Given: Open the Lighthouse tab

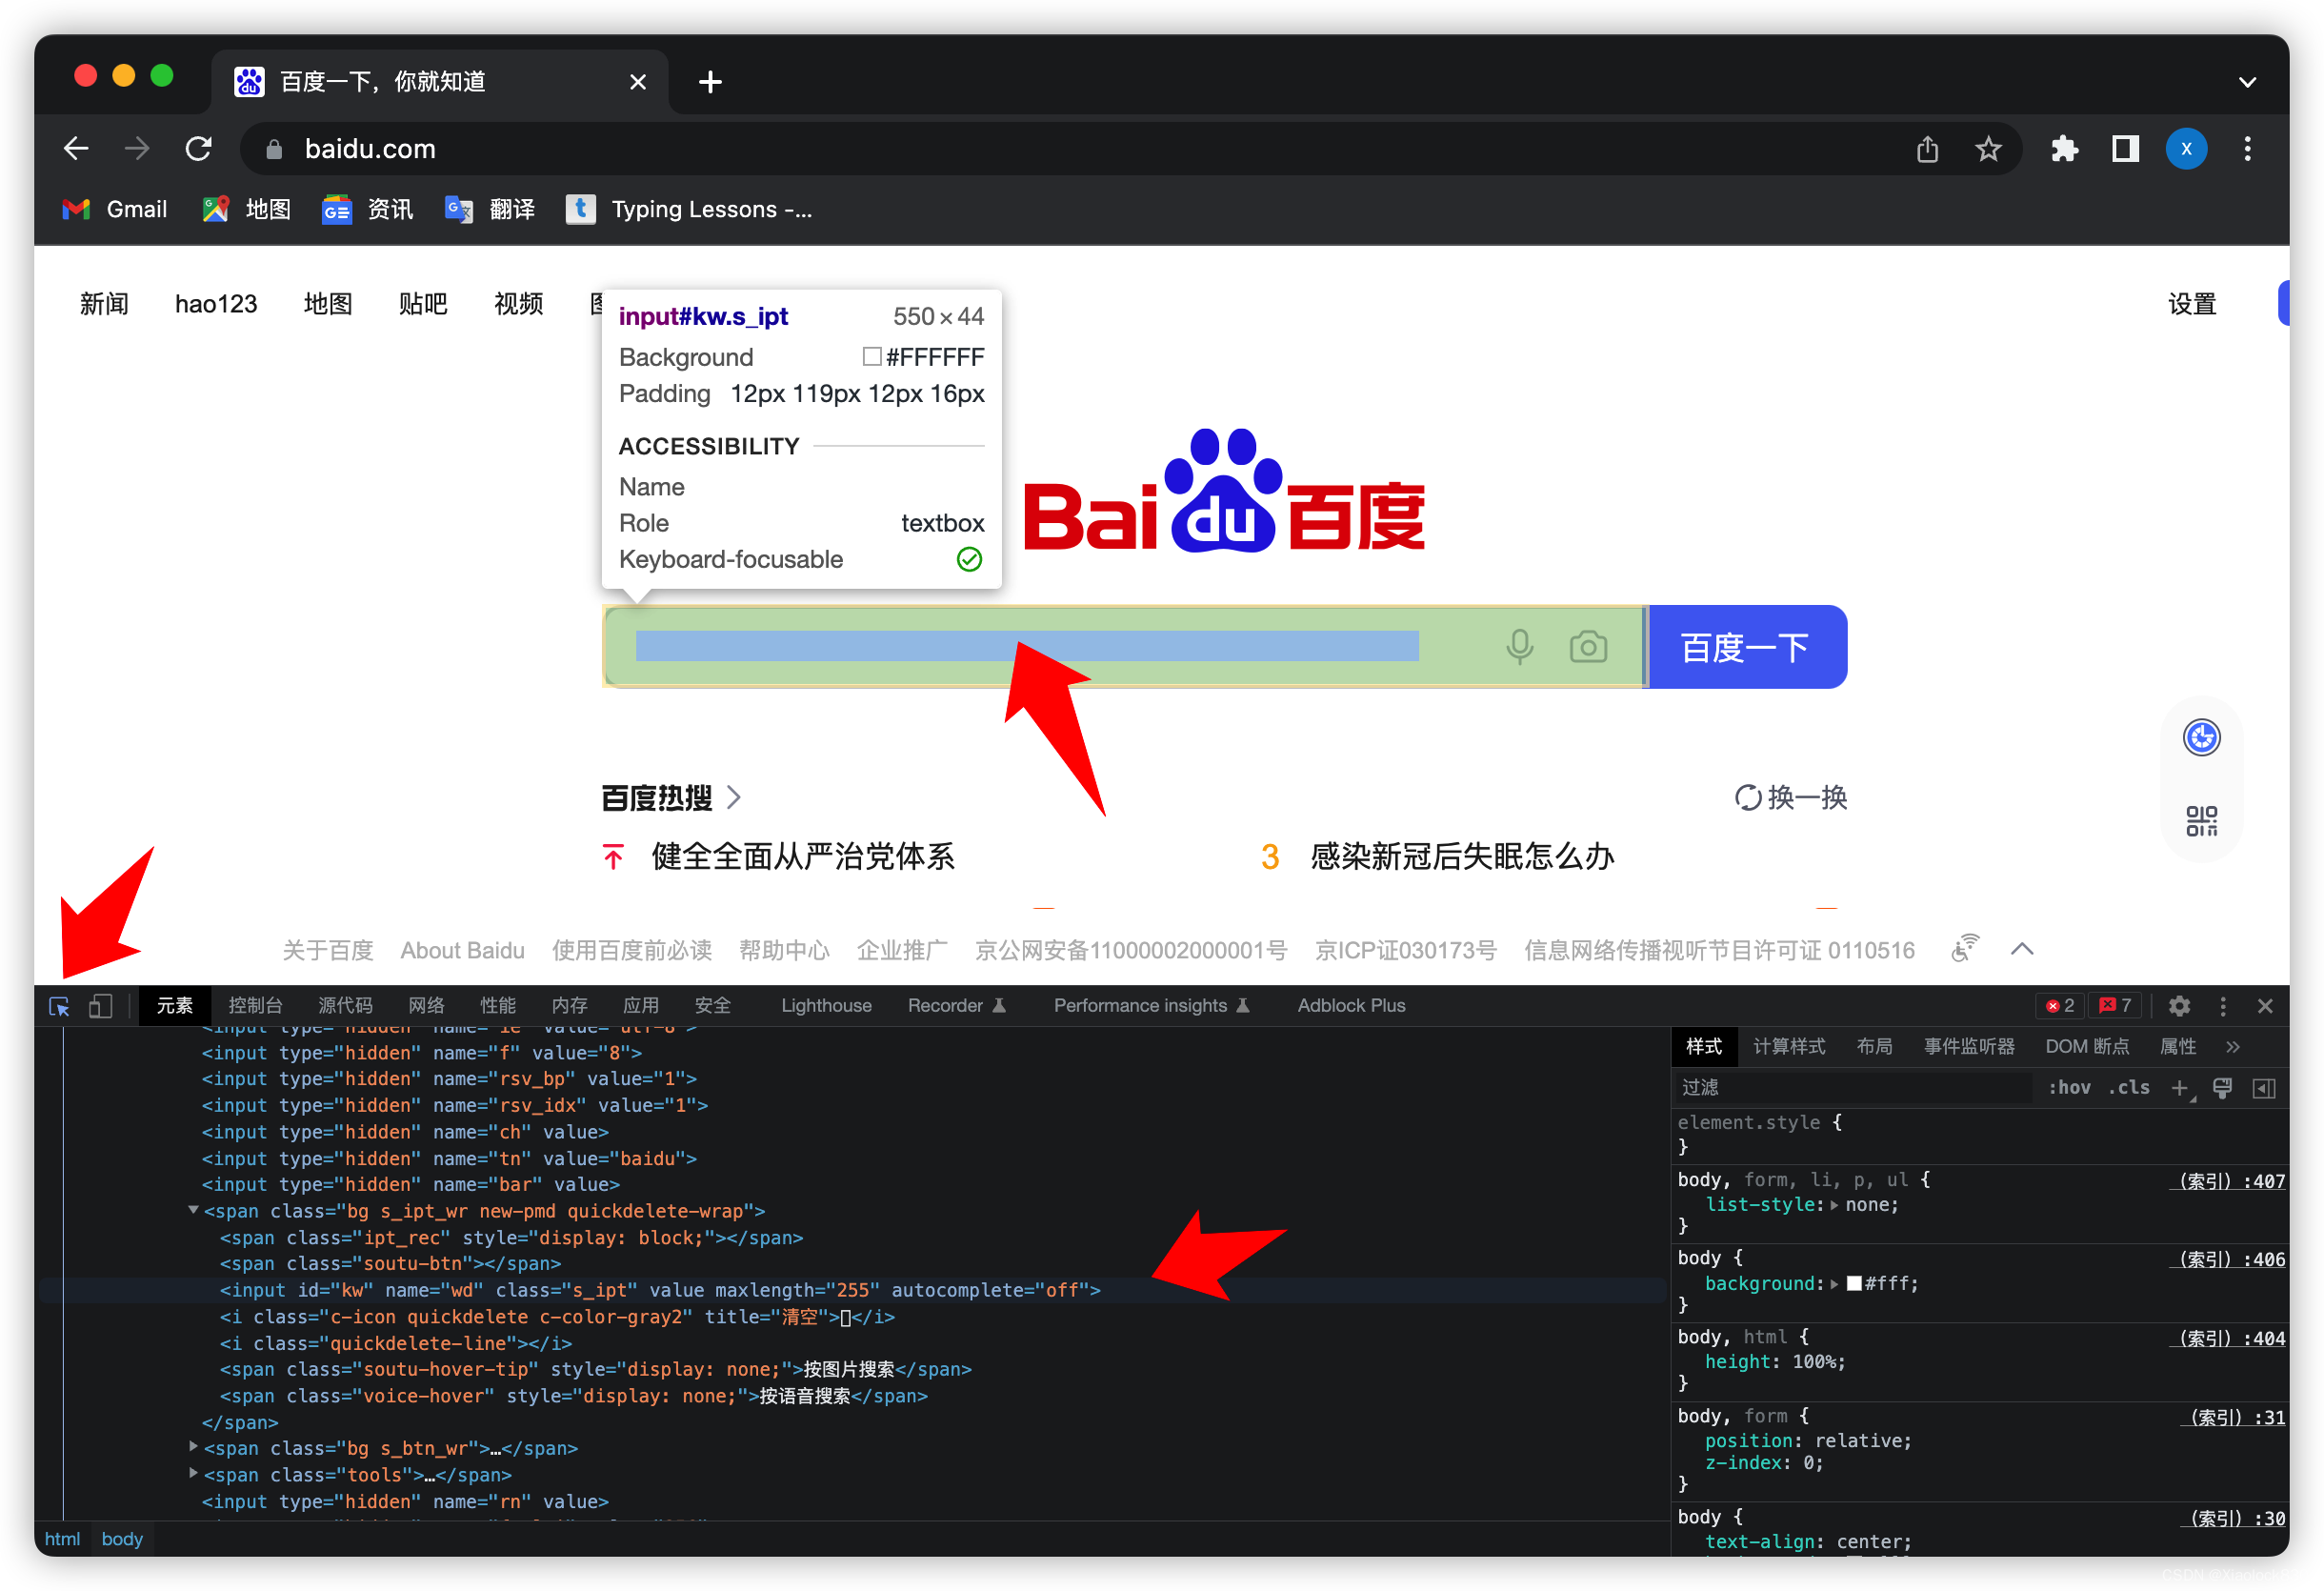Looking at the screenshot, I should tap(826, 1006).
